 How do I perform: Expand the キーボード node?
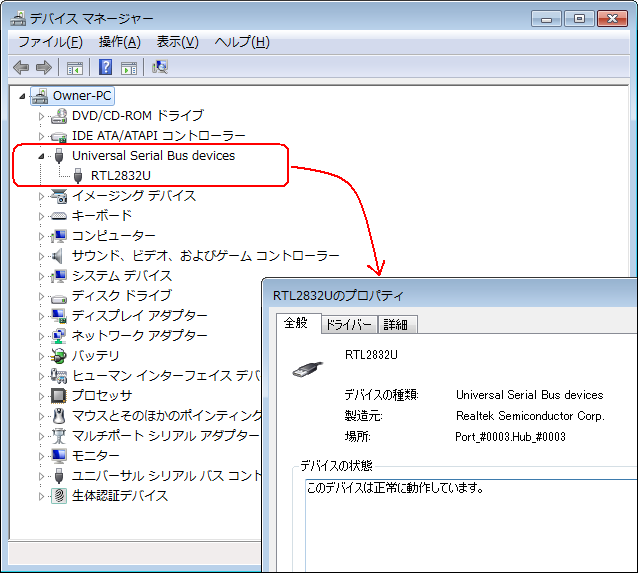pos(41,216)
